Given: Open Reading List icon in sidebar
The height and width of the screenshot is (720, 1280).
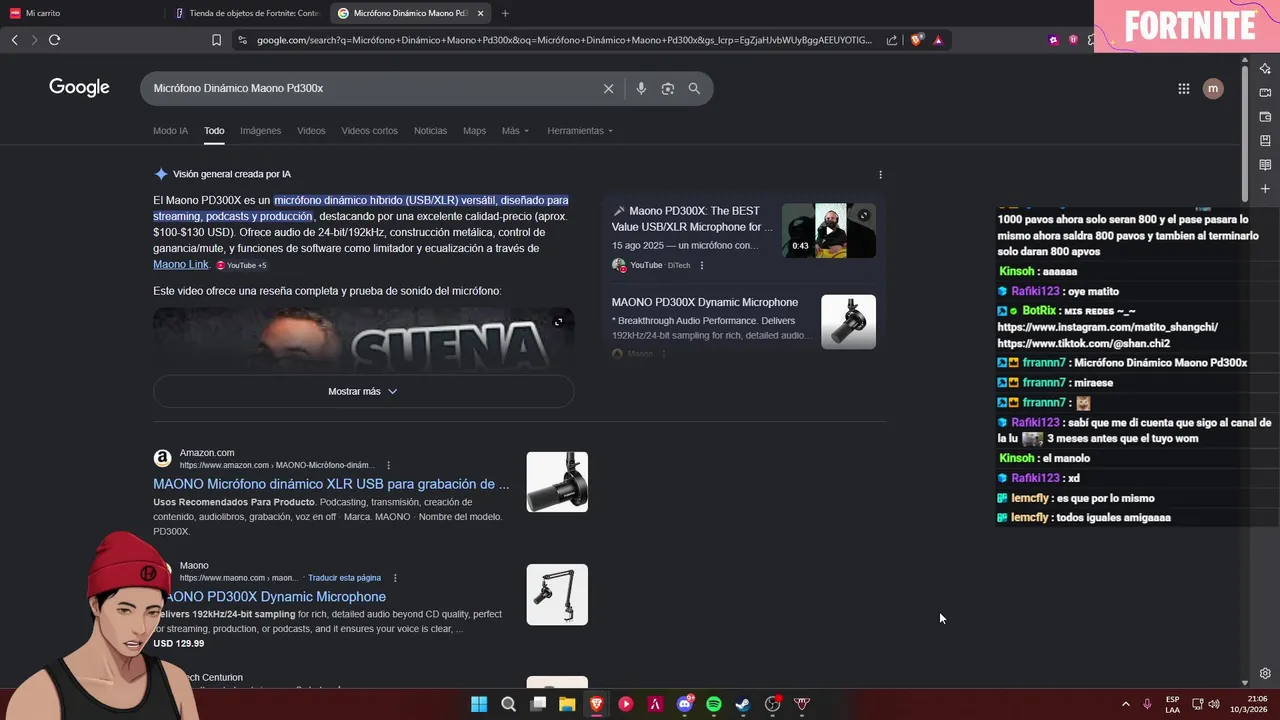Looking at the screenshot, I should (1265, 164).
